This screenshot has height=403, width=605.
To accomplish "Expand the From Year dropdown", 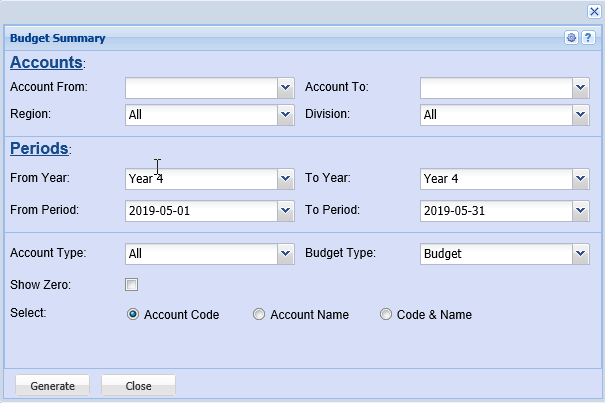I will click(x=286, y=179).
